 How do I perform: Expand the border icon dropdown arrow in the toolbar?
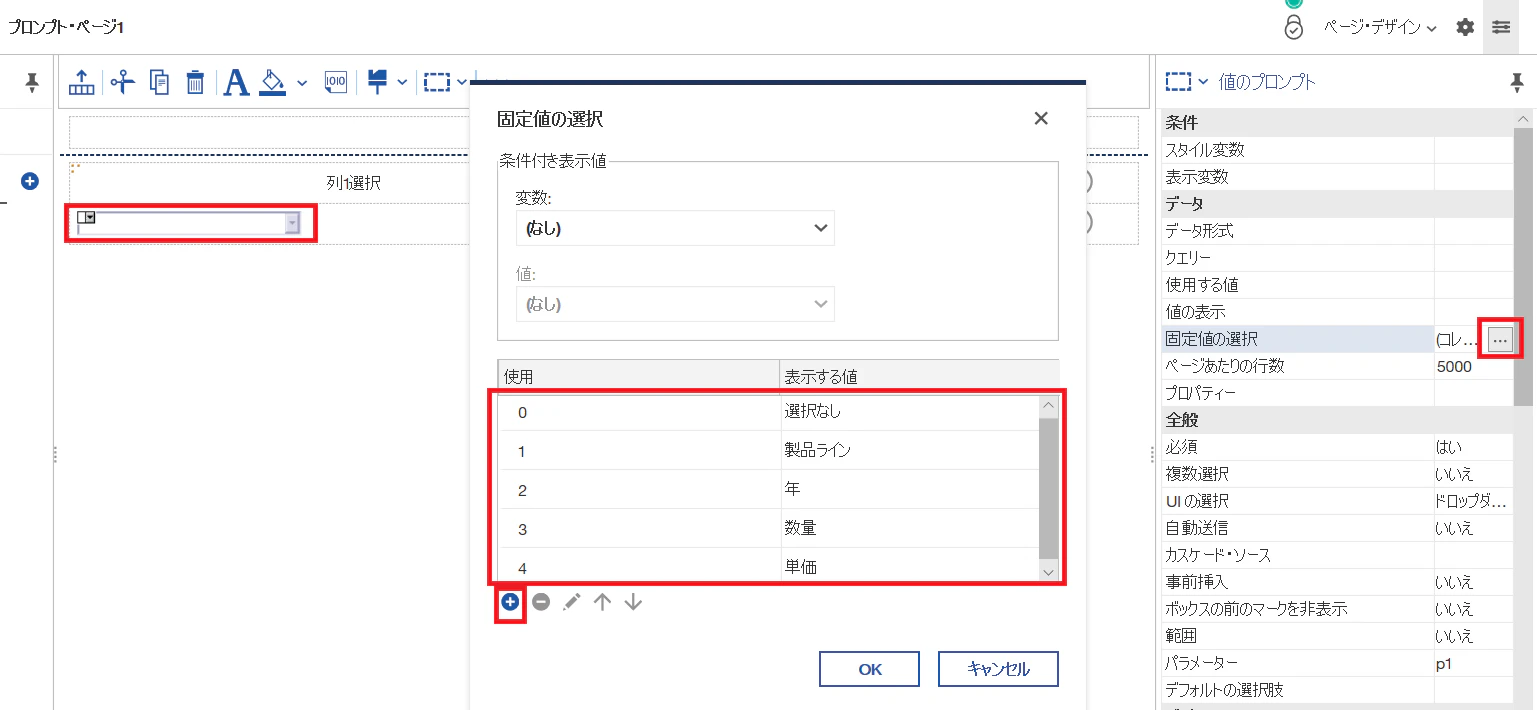(x=462, y=82)
